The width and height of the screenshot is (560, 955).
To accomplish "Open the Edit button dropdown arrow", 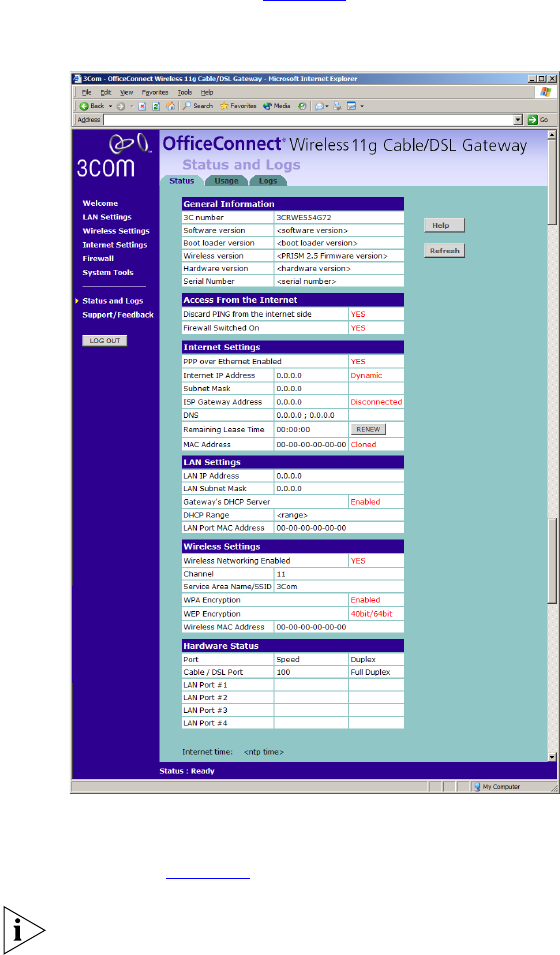I will coord(362,106).
